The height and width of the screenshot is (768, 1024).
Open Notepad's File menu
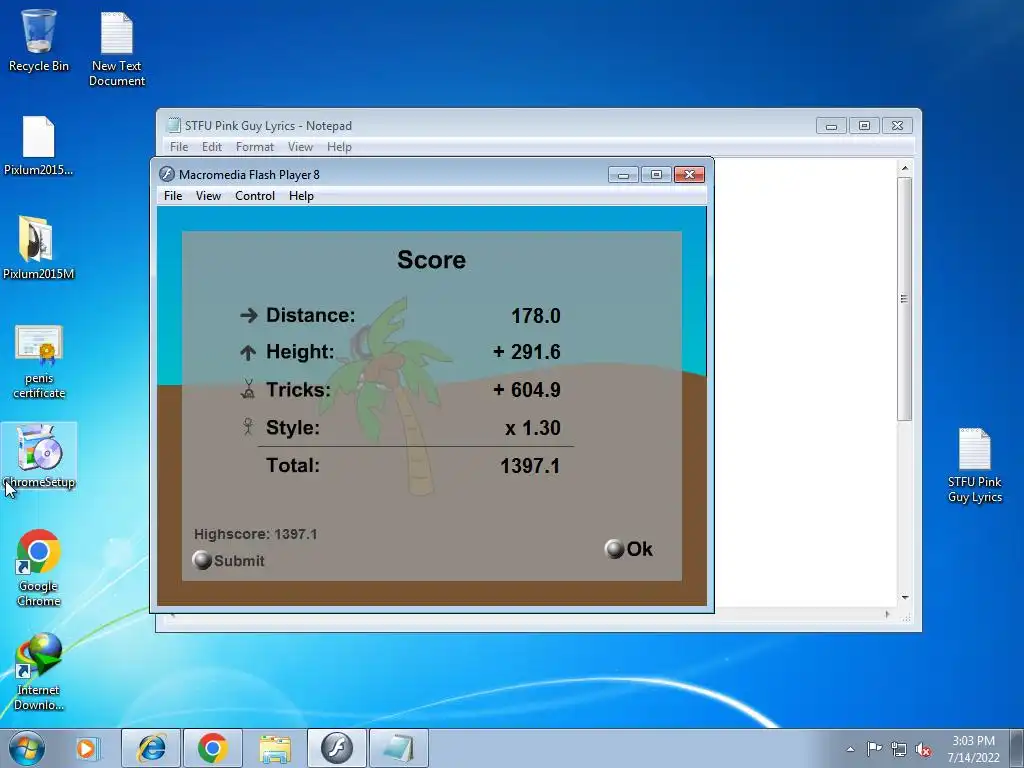click(179, 147)
